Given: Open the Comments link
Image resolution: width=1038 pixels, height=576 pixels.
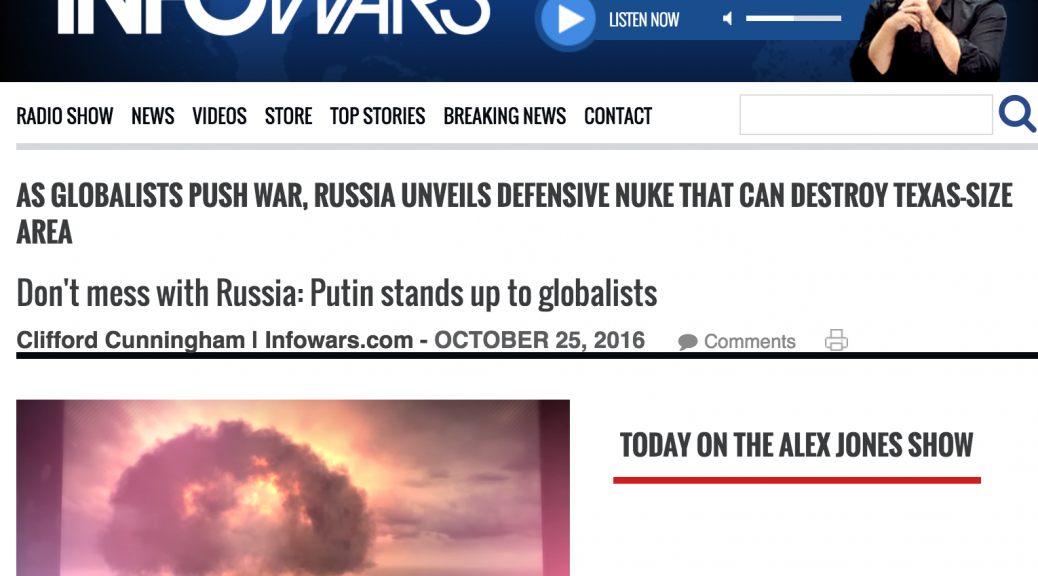Looking at the screenshot, I should [749, 342].
